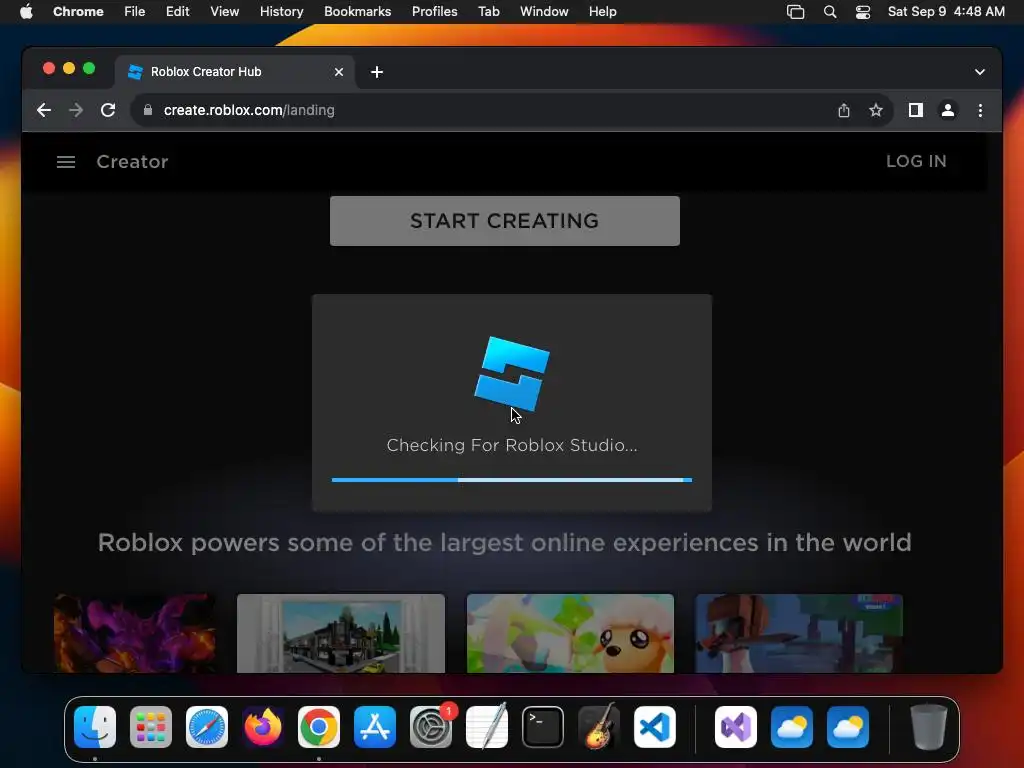Open App Store from the dock
This screenshot has width=1024, height=768.
[x=375, y=727]
